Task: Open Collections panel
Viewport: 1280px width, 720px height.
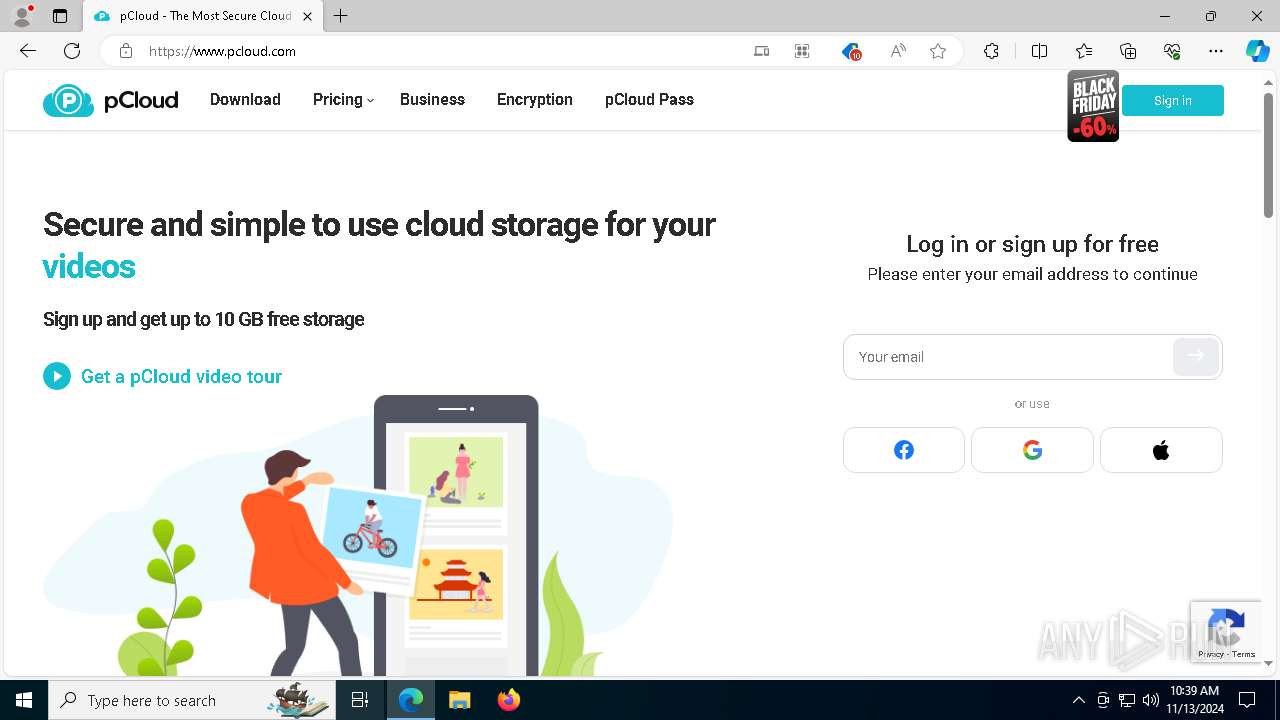Action: click(1128, 51)
